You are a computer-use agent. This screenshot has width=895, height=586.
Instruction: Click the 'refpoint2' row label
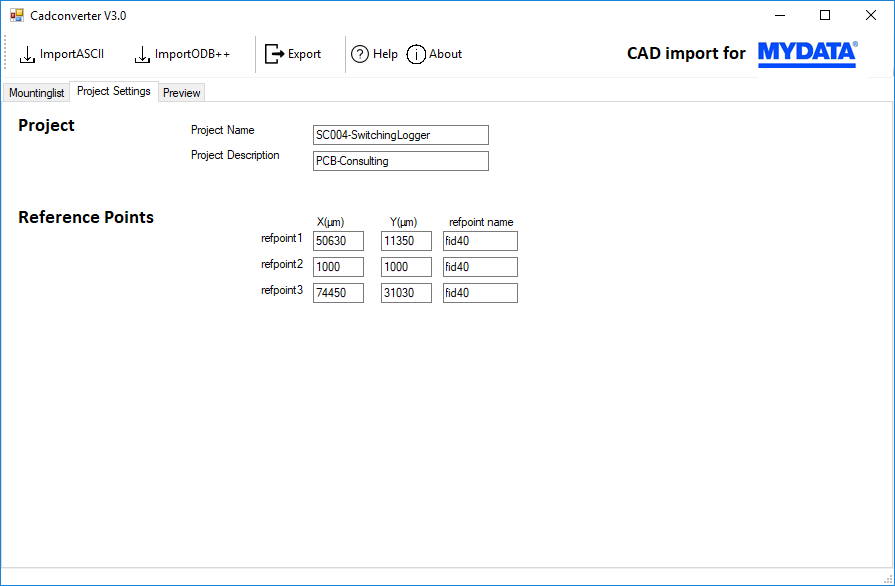tap(282, 264)
